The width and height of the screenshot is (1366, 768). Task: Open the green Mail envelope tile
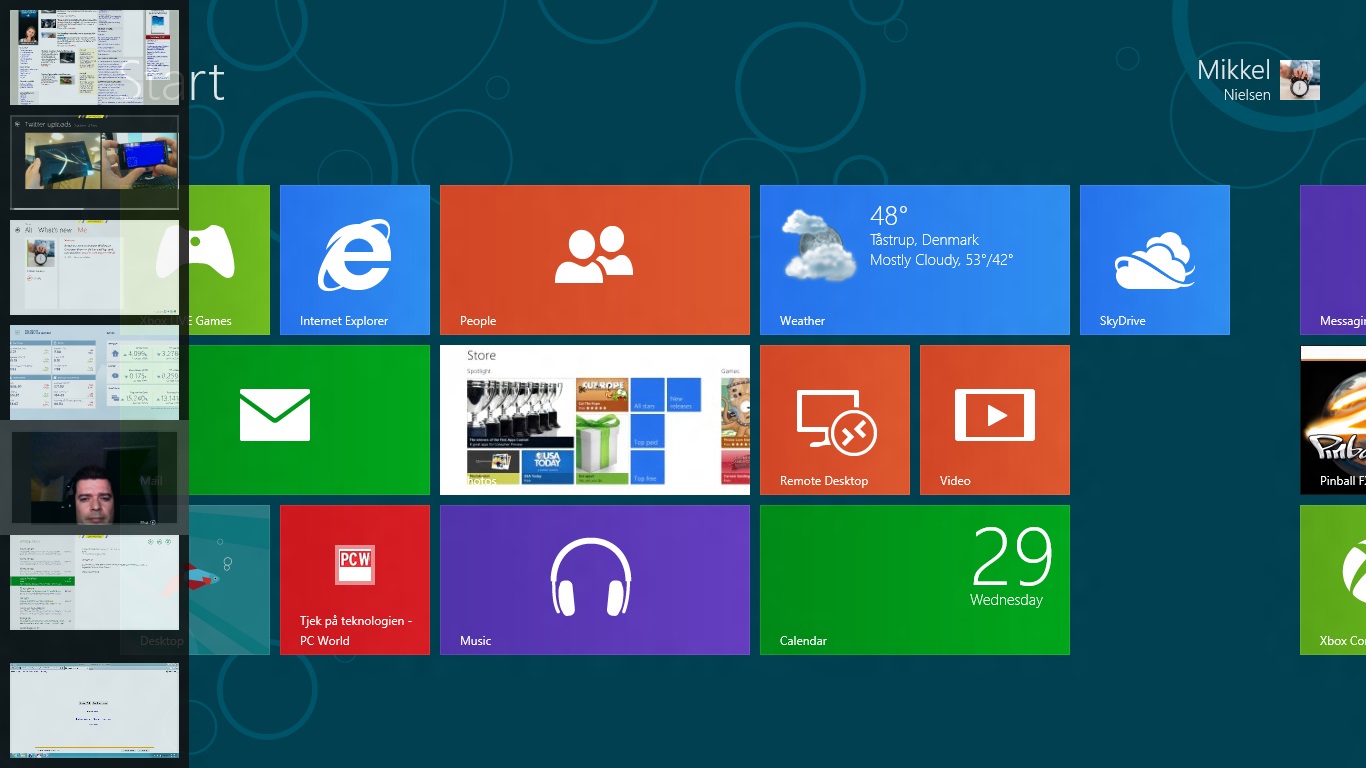300,418
